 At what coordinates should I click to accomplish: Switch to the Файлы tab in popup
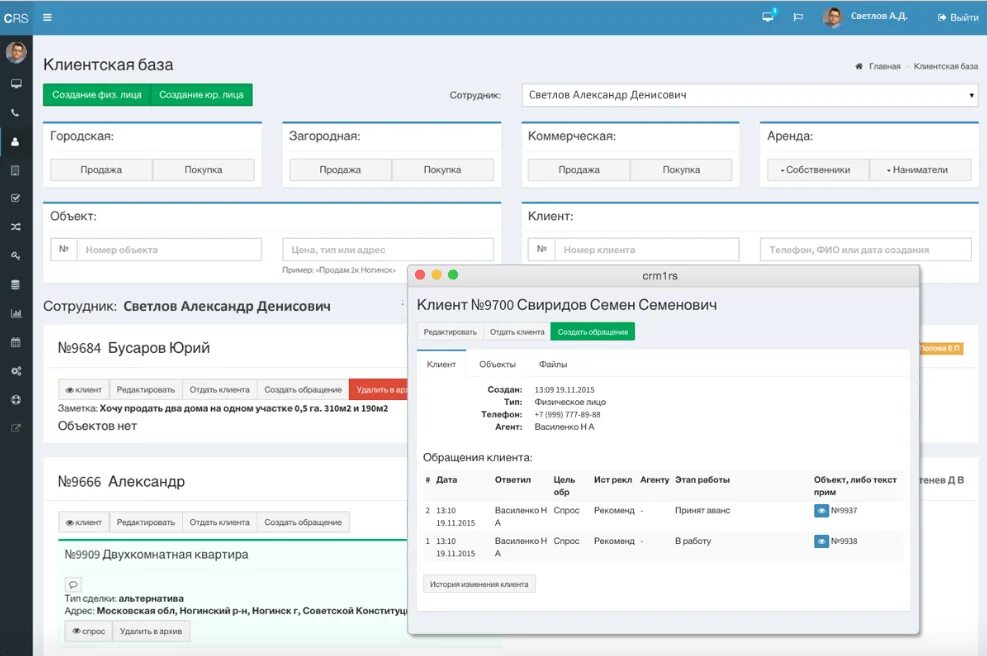pyautogui.click(x=553, y=364)
